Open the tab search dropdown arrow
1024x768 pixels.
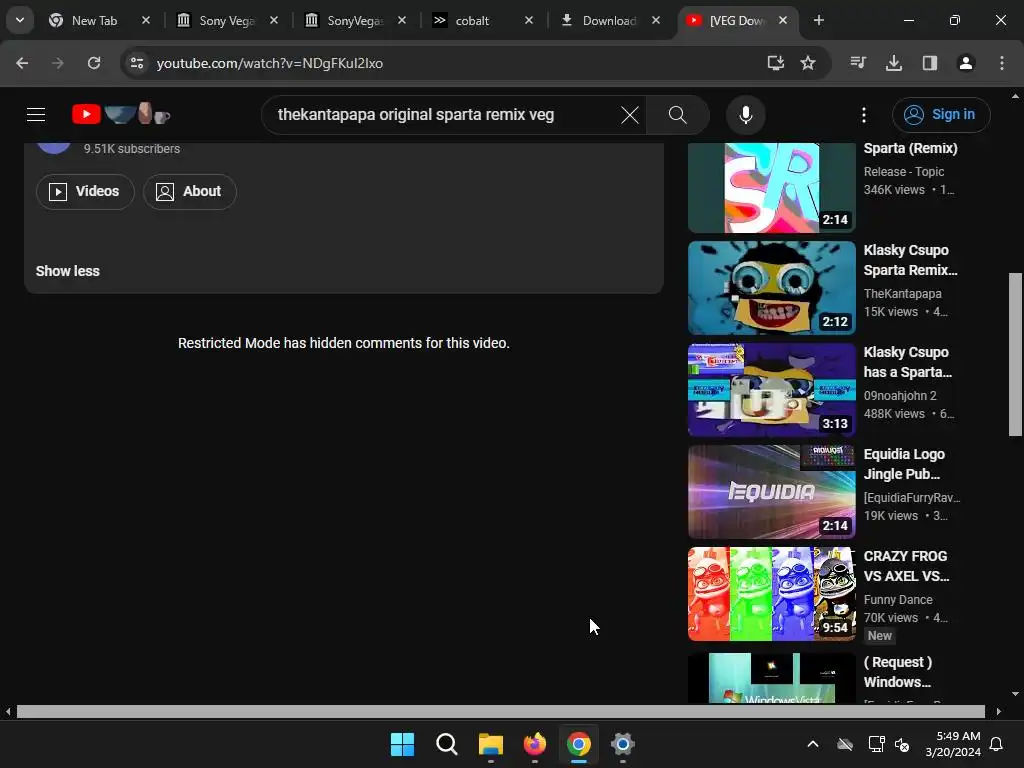(20, 20)
